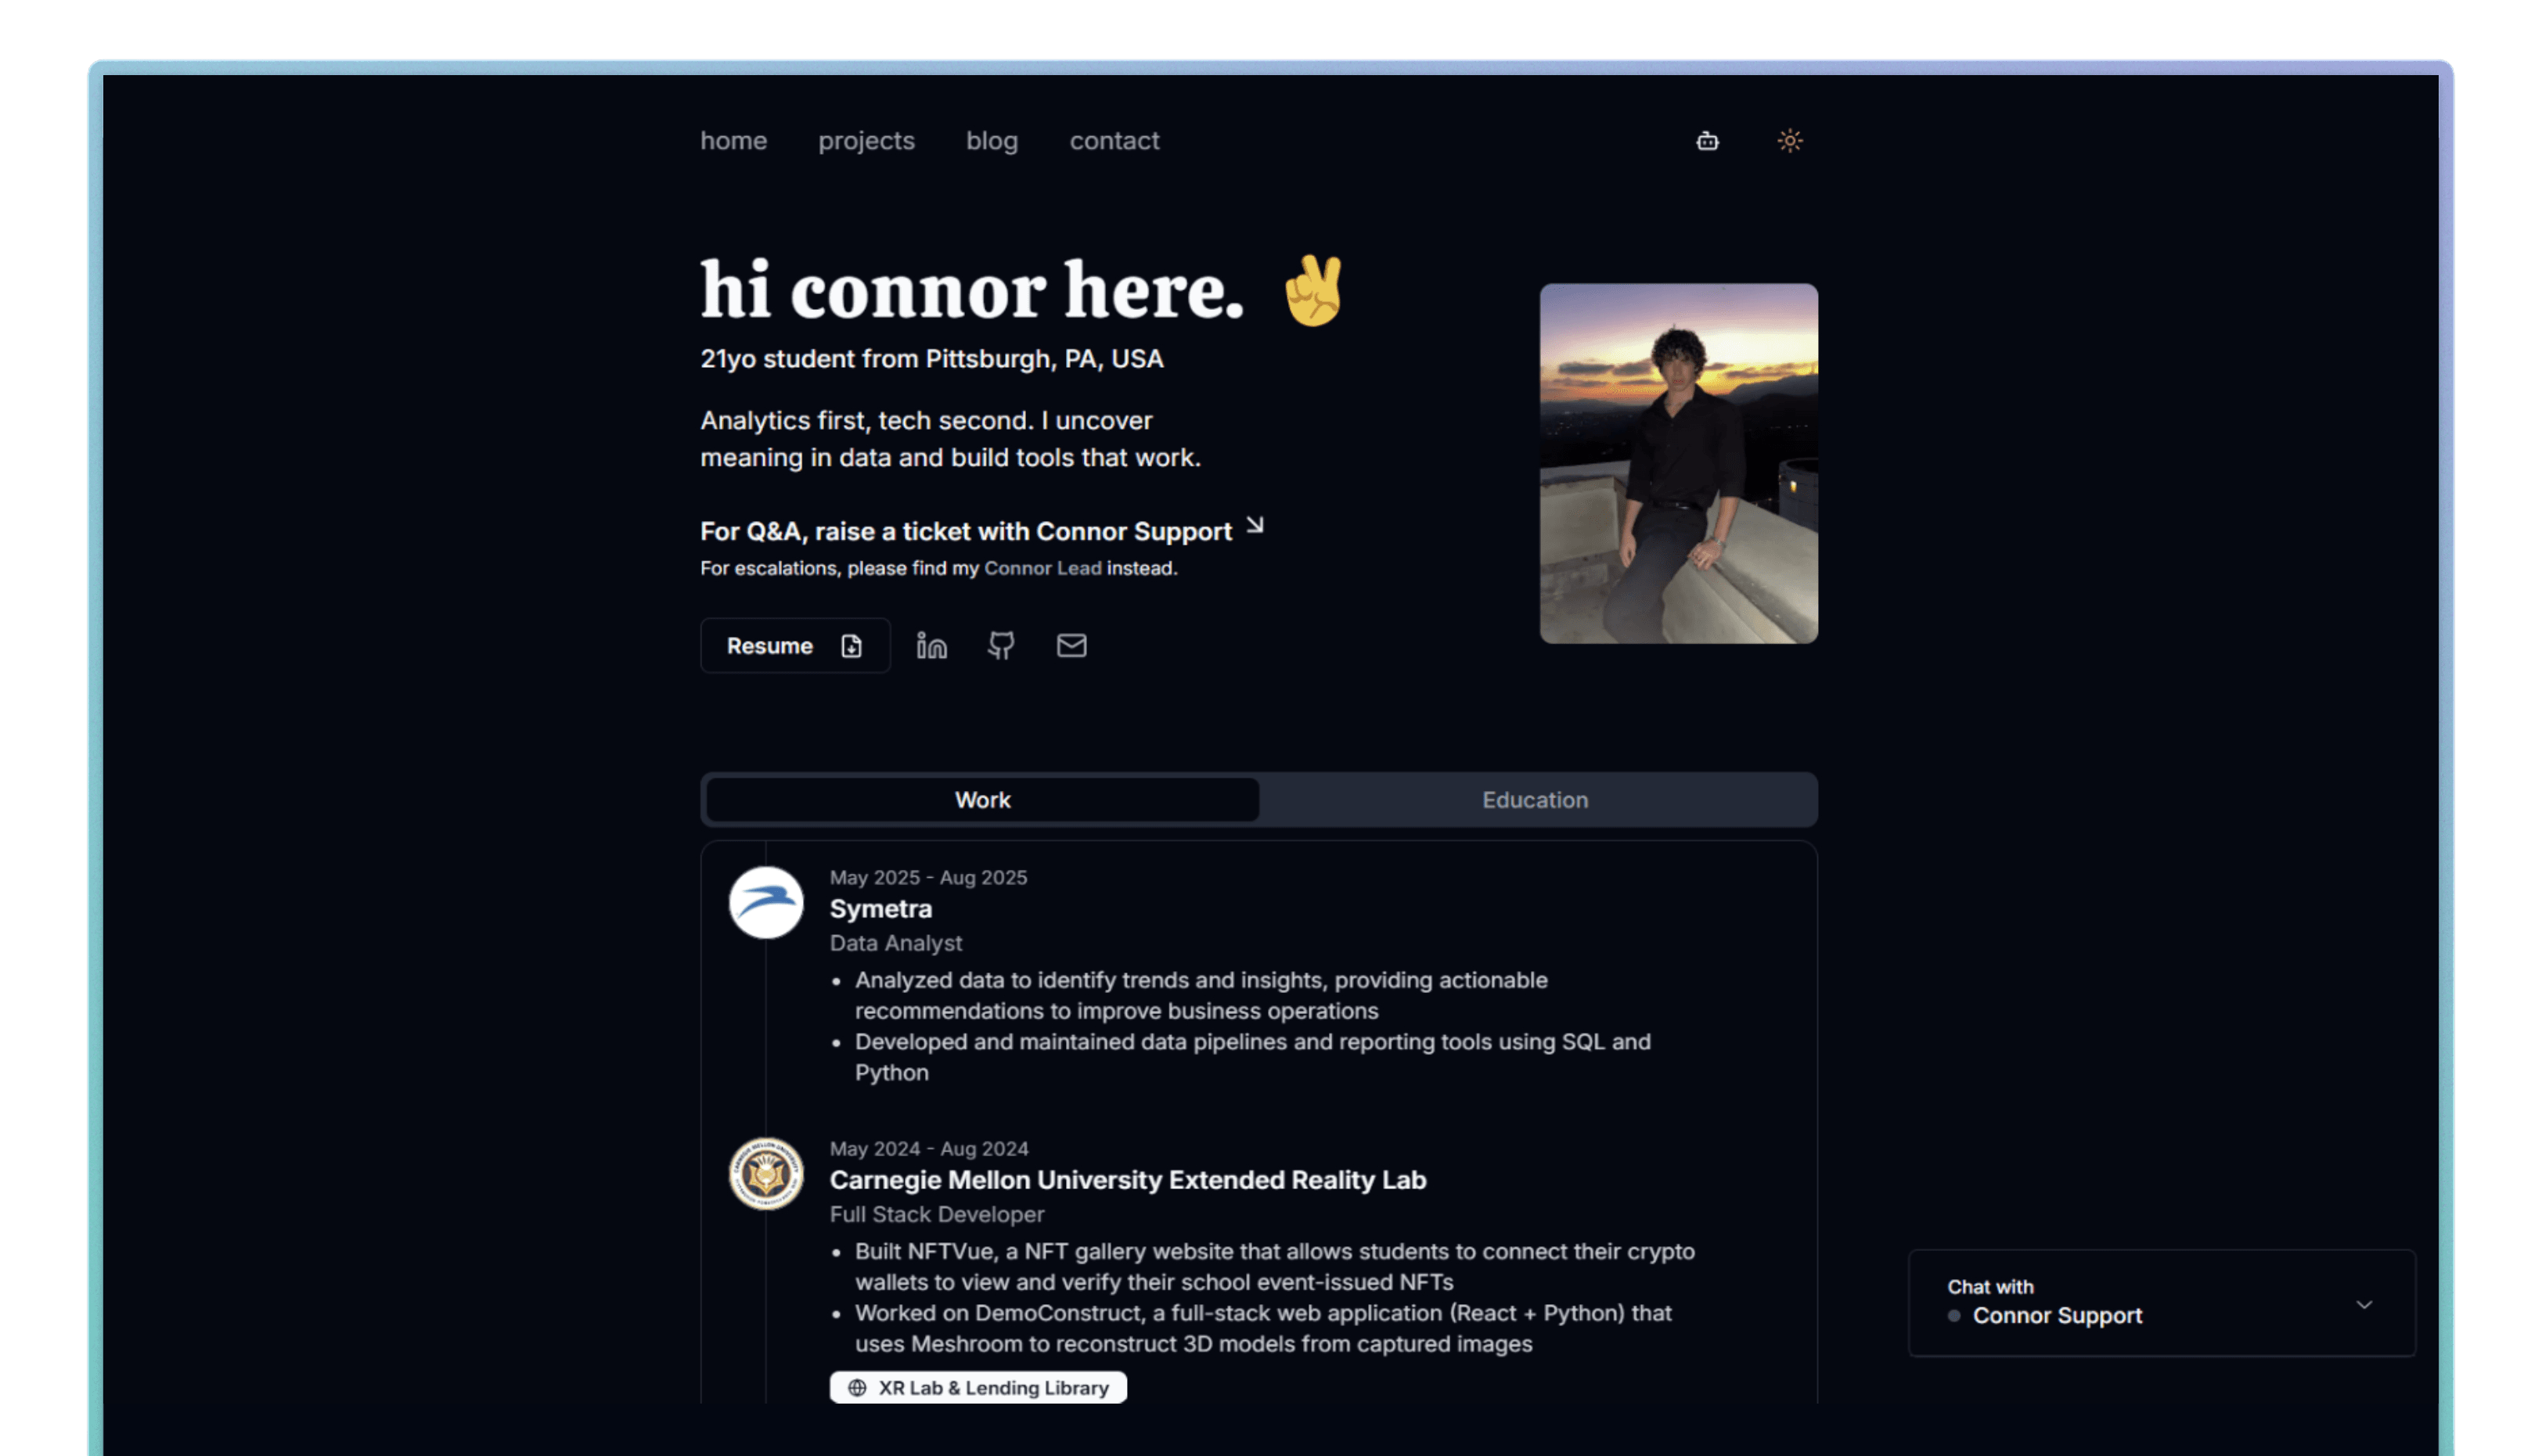Select the Symetra company name

pyautogui.click(x=881, y=909)
